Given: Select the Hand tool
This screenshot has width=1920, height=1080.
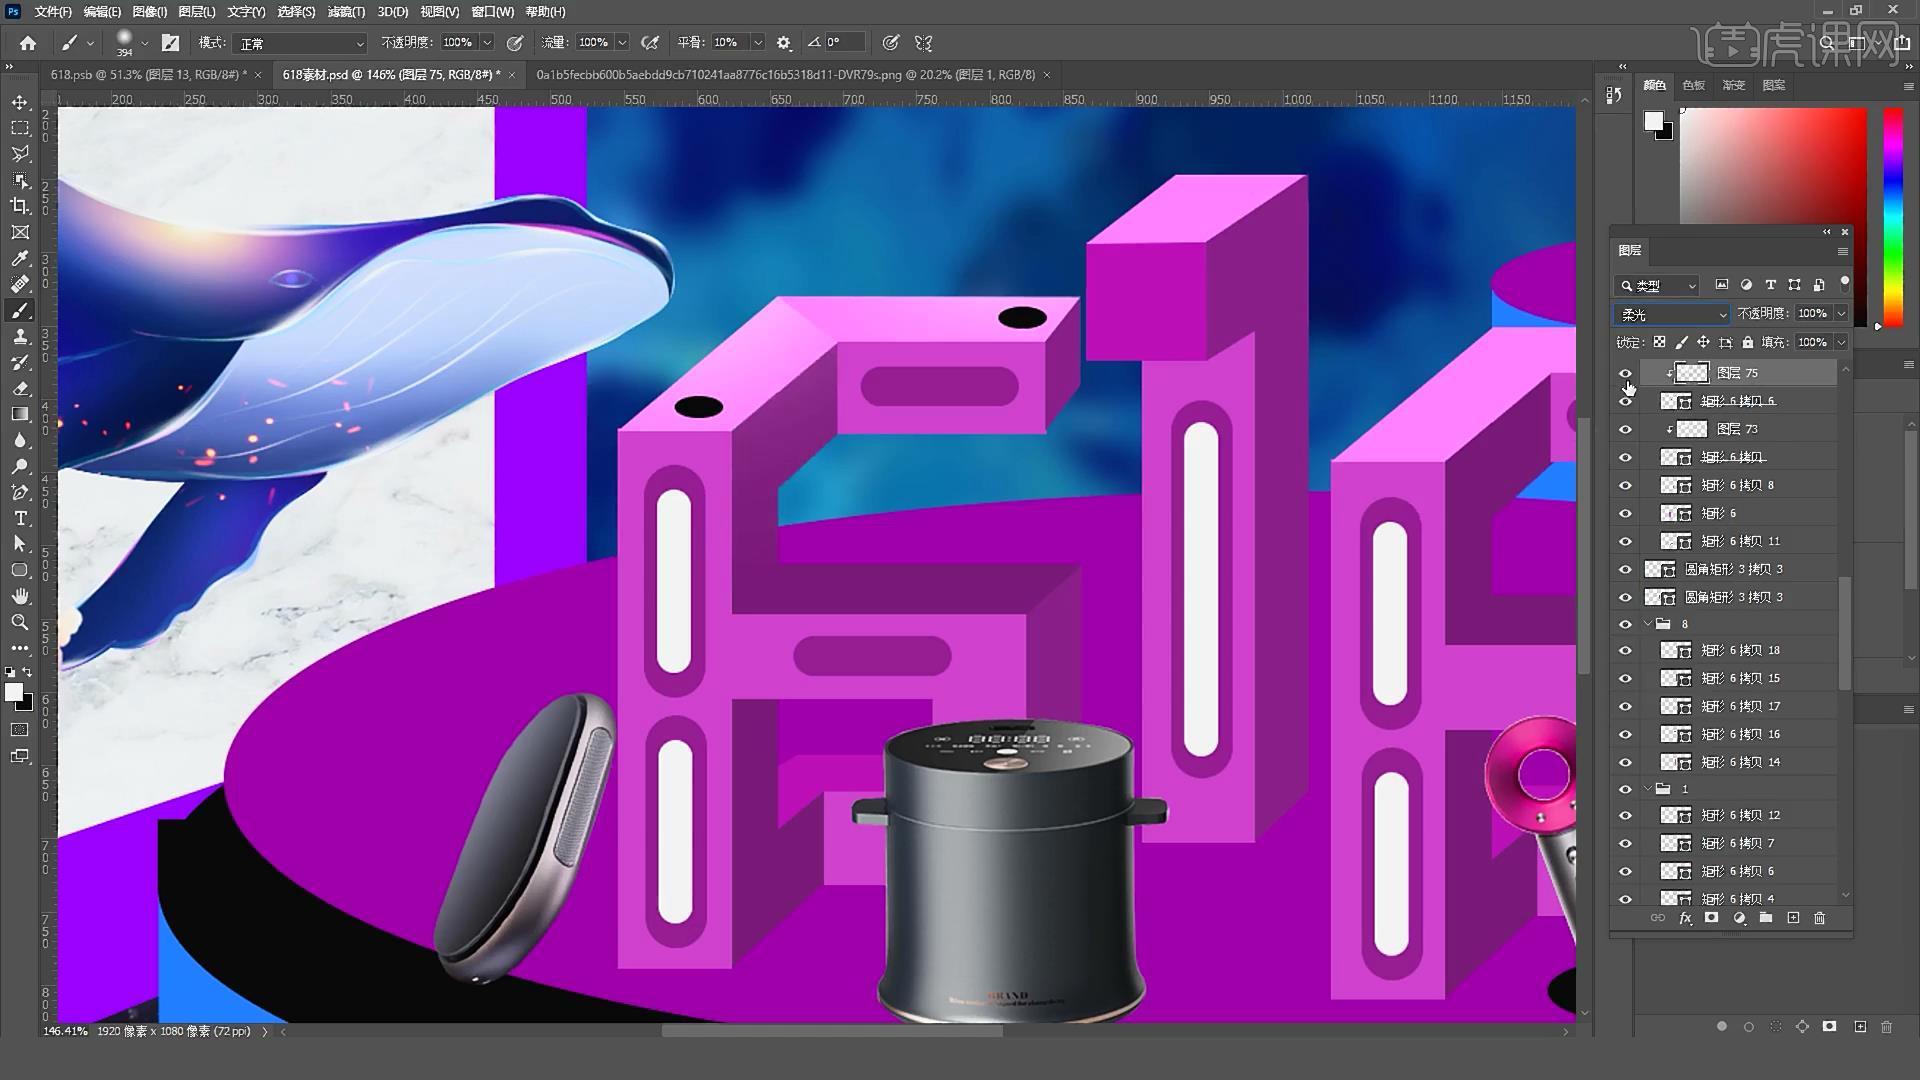Looking at the screenshot, I should coord(20,596).
